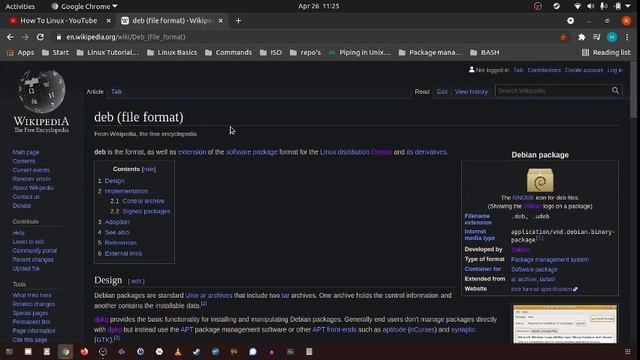Open the Main page sidebar link
This screenshot has width=640, height=360.
(26, 152)
